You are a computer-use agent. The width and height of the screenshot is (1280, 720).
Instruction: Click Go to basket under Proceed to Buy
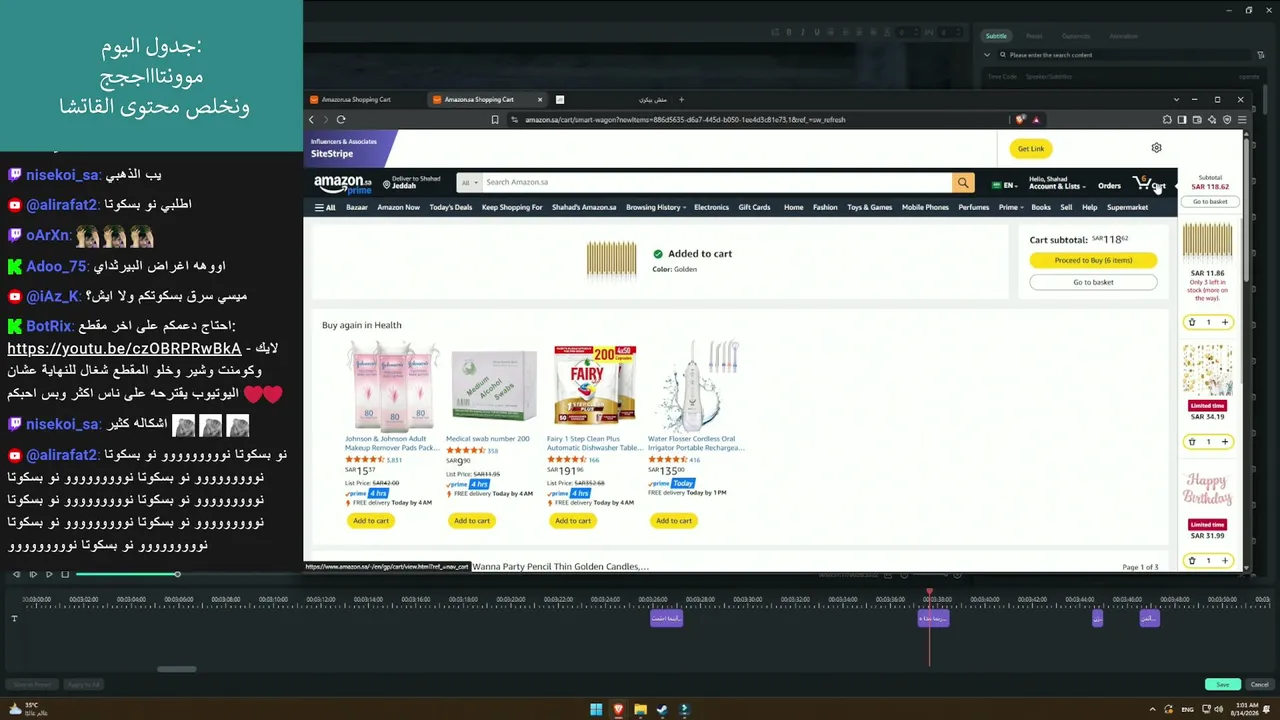pos(1093,282)
